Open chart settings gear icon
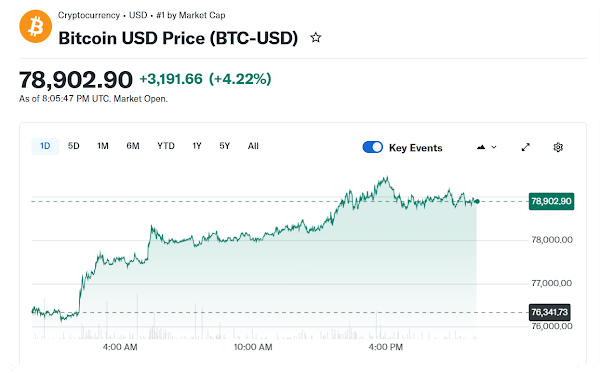The image size is (600, 373). (x=558, y=147)
